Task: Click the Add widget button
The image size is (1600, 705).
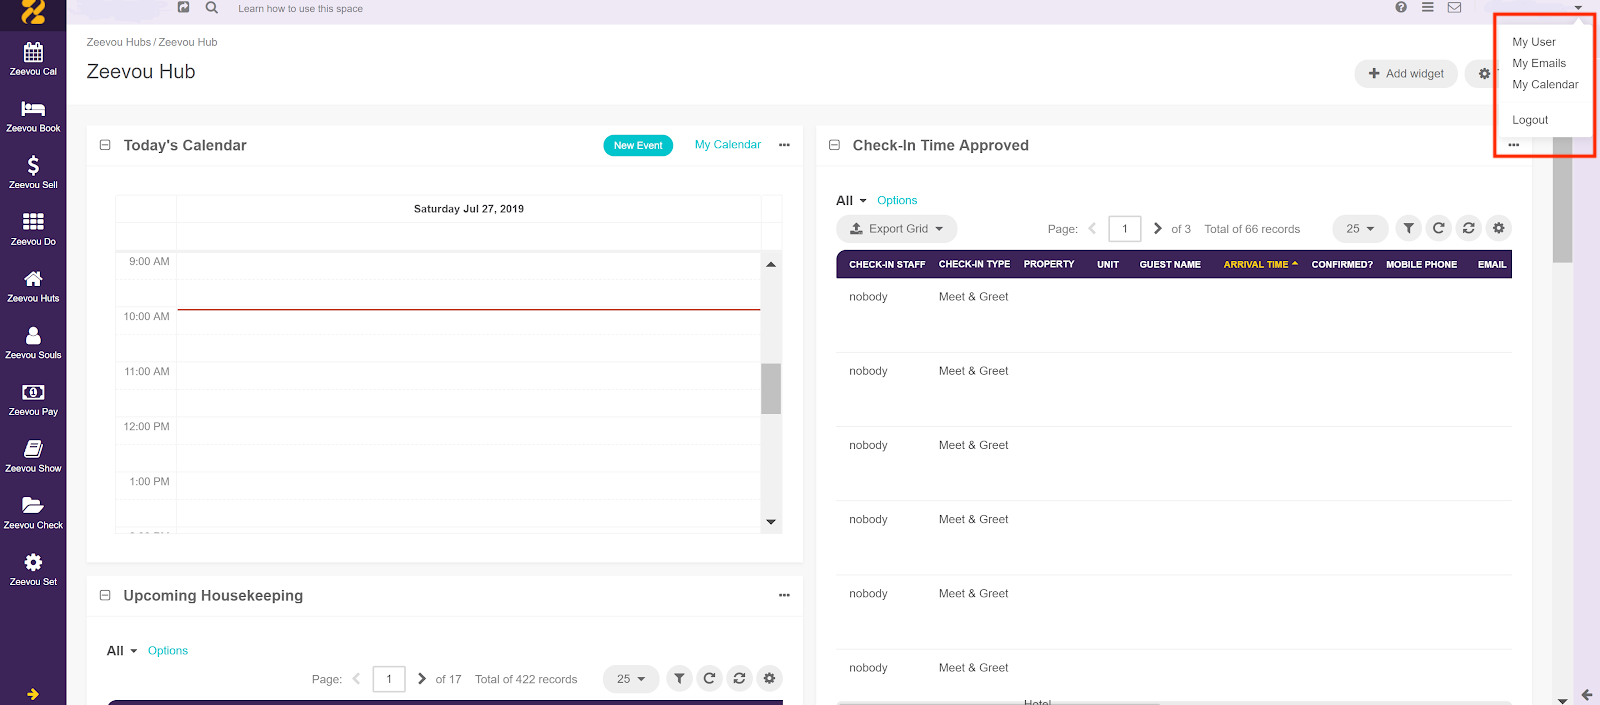Action: [x=1406, y=73]
